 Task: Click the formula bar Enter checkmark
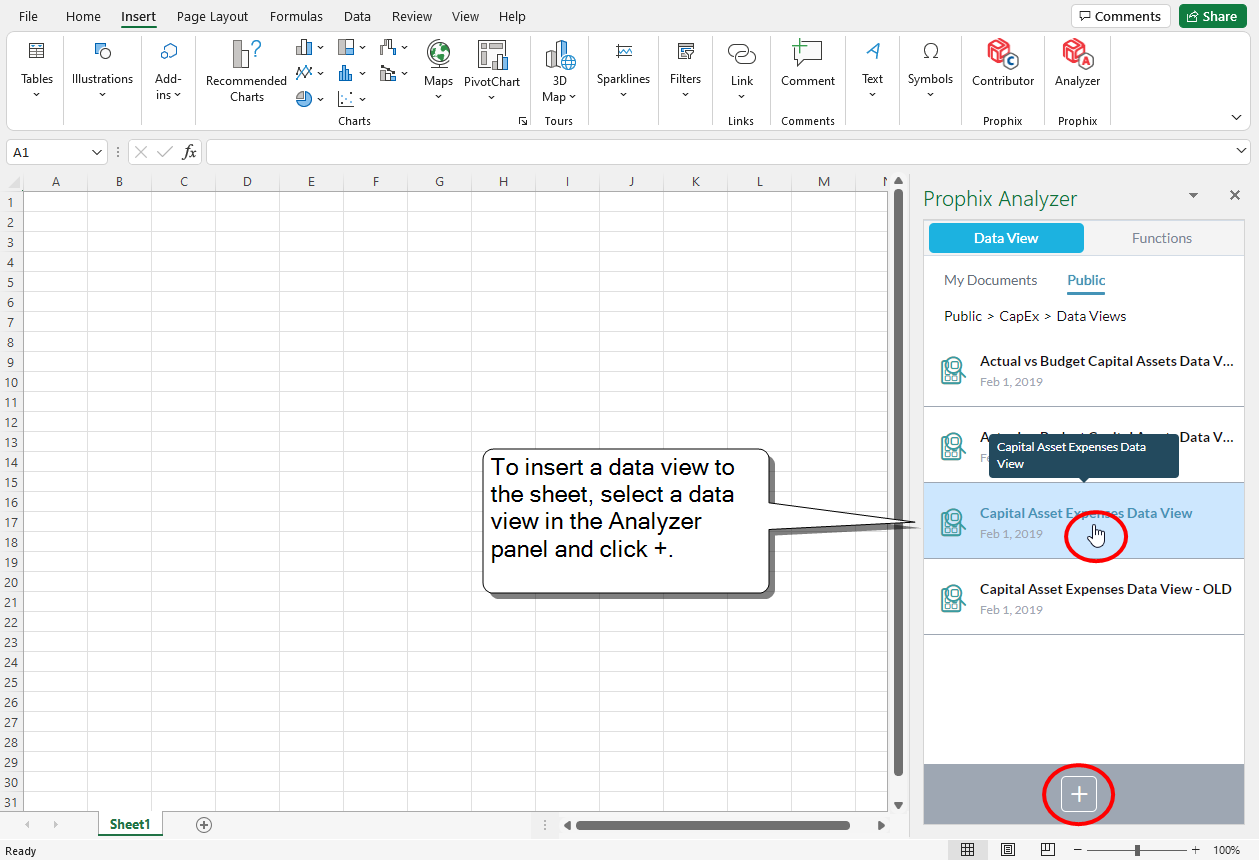click(166, 152)
